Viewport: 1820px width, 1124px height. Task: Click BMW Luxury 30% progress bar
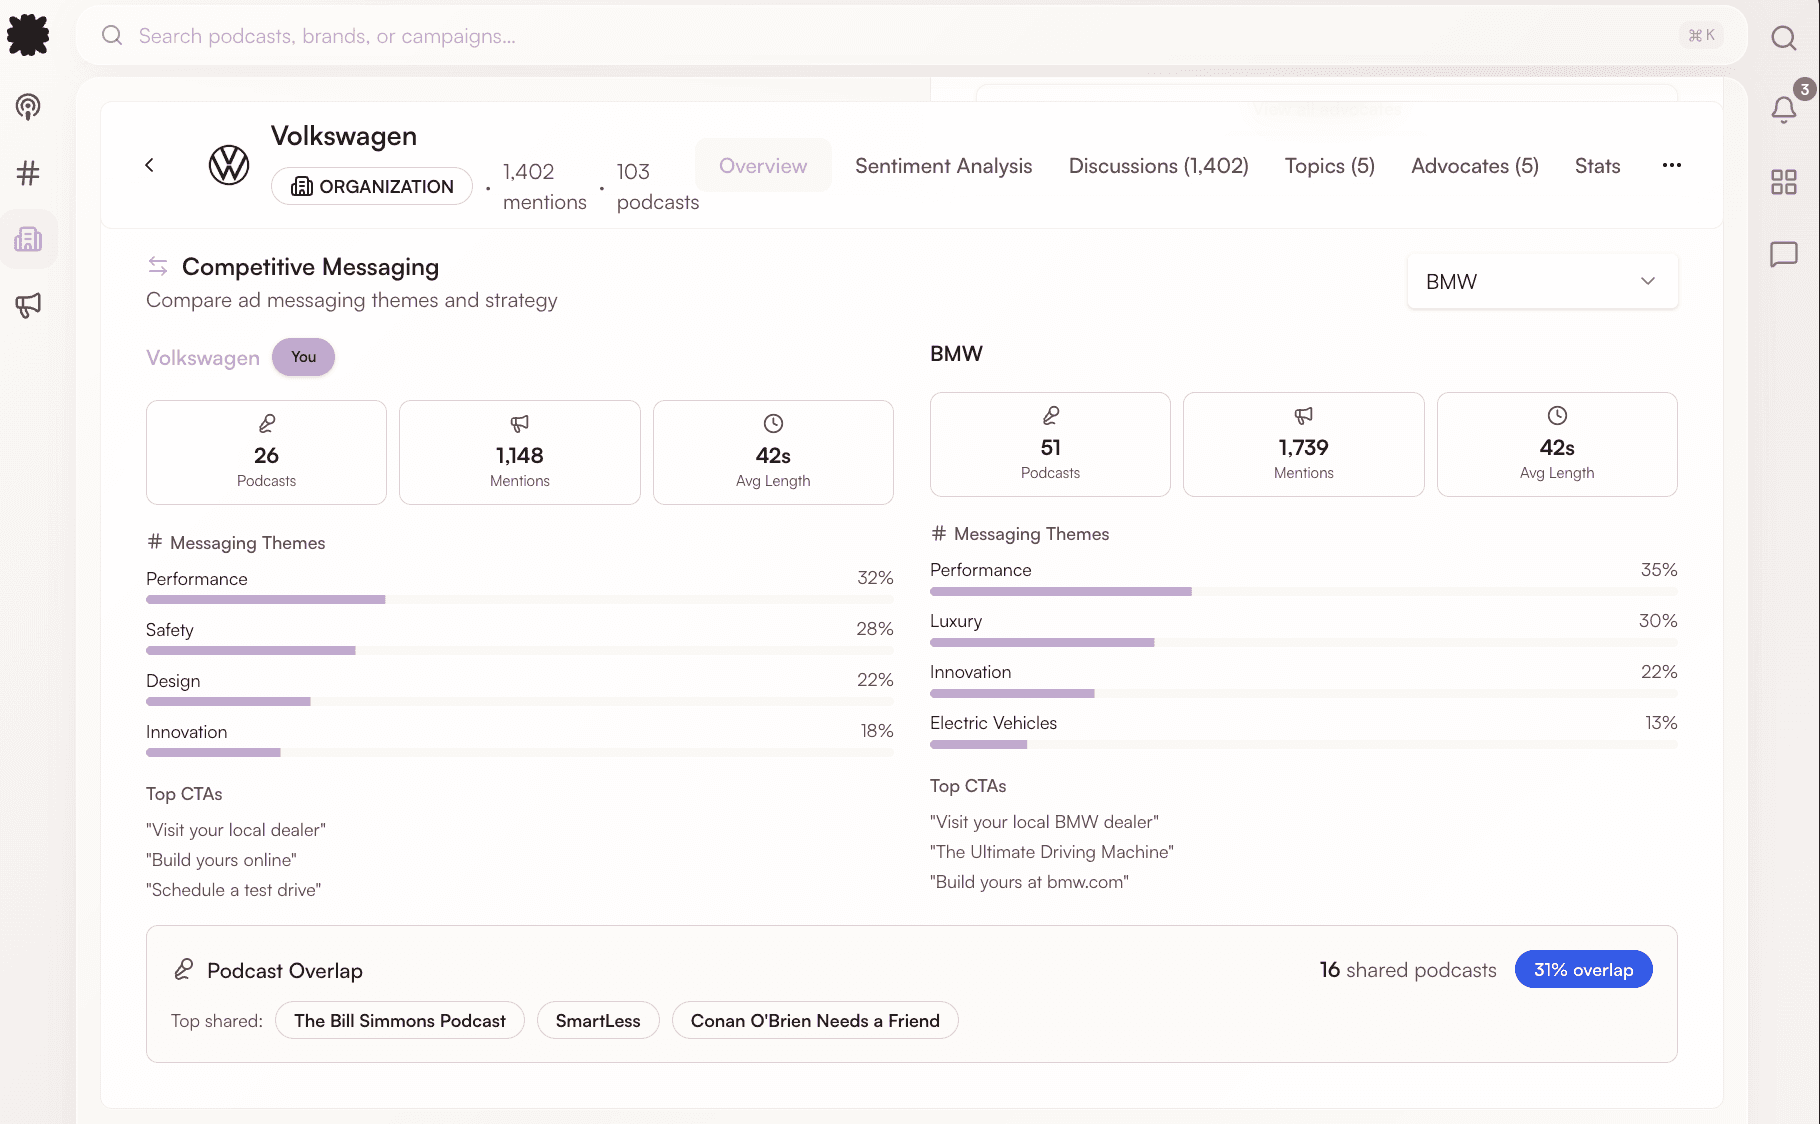1304,642
